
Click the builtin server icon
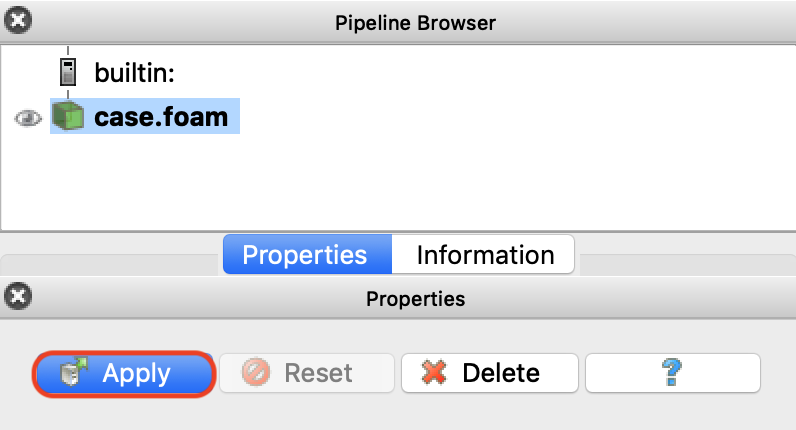pos(68,72)
